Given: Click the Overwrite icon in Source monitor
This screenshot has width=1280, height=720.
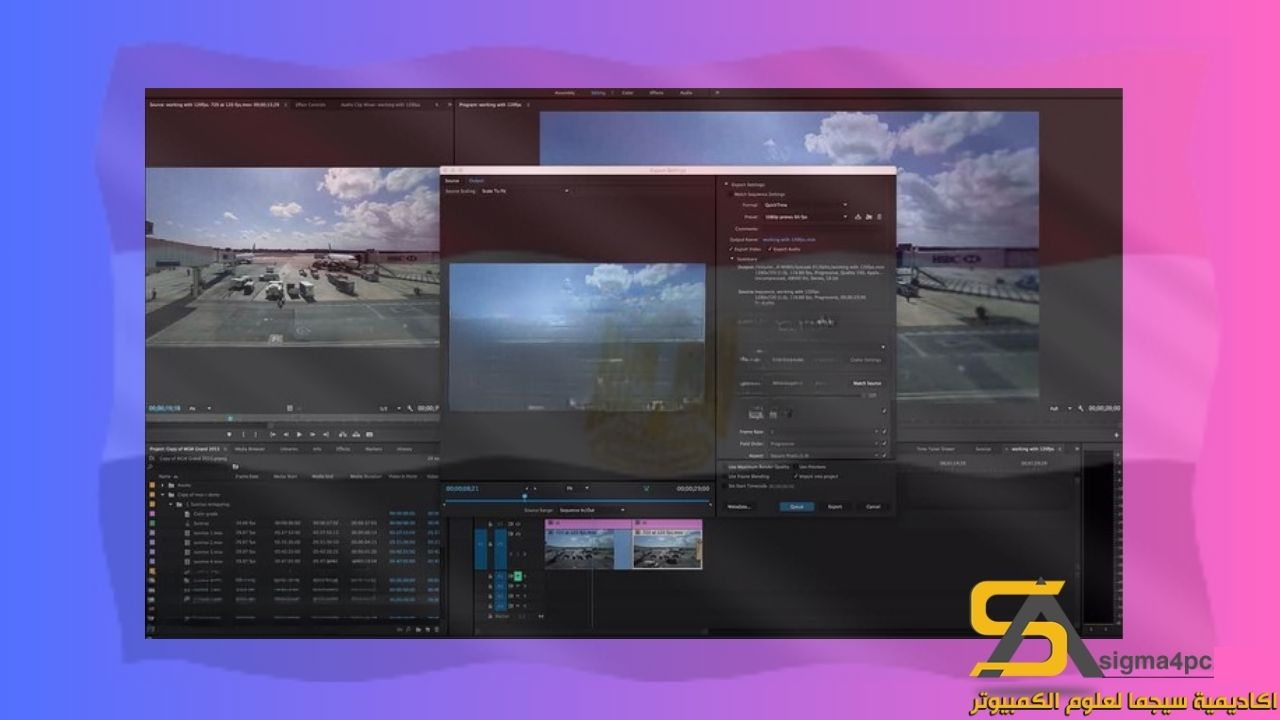Looking at the screenshot, I should (x=356, y=434).
